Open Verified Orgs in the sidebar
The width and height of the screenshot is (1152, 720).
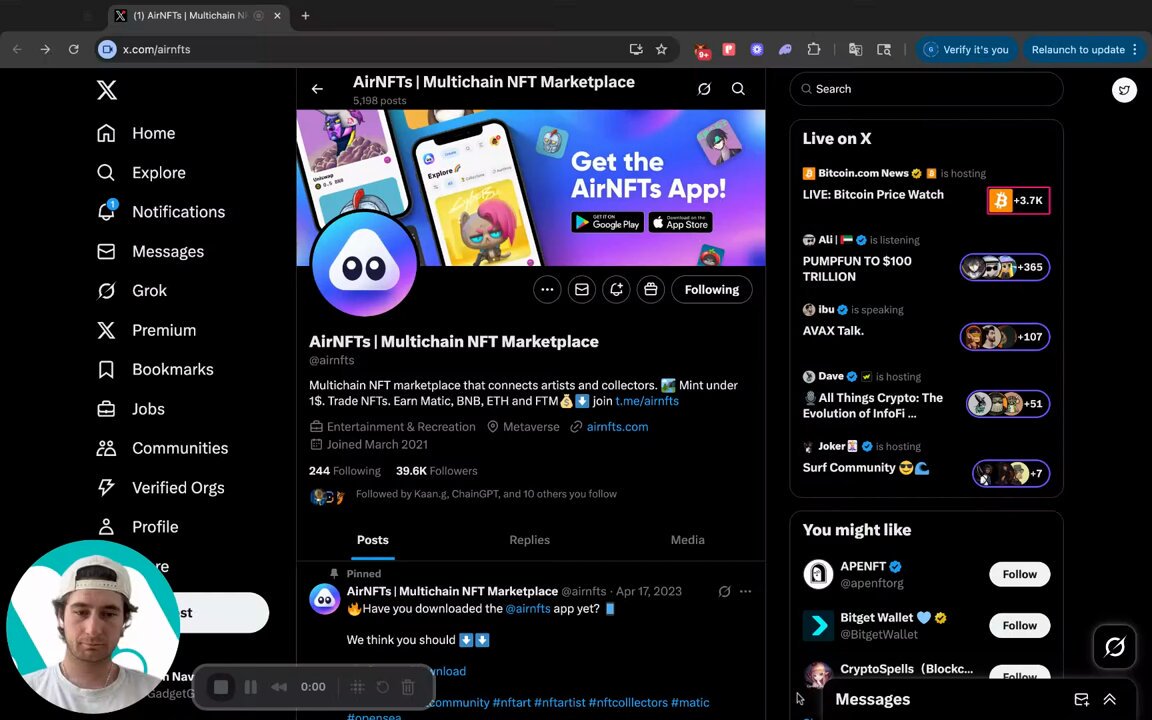point(160,487)
